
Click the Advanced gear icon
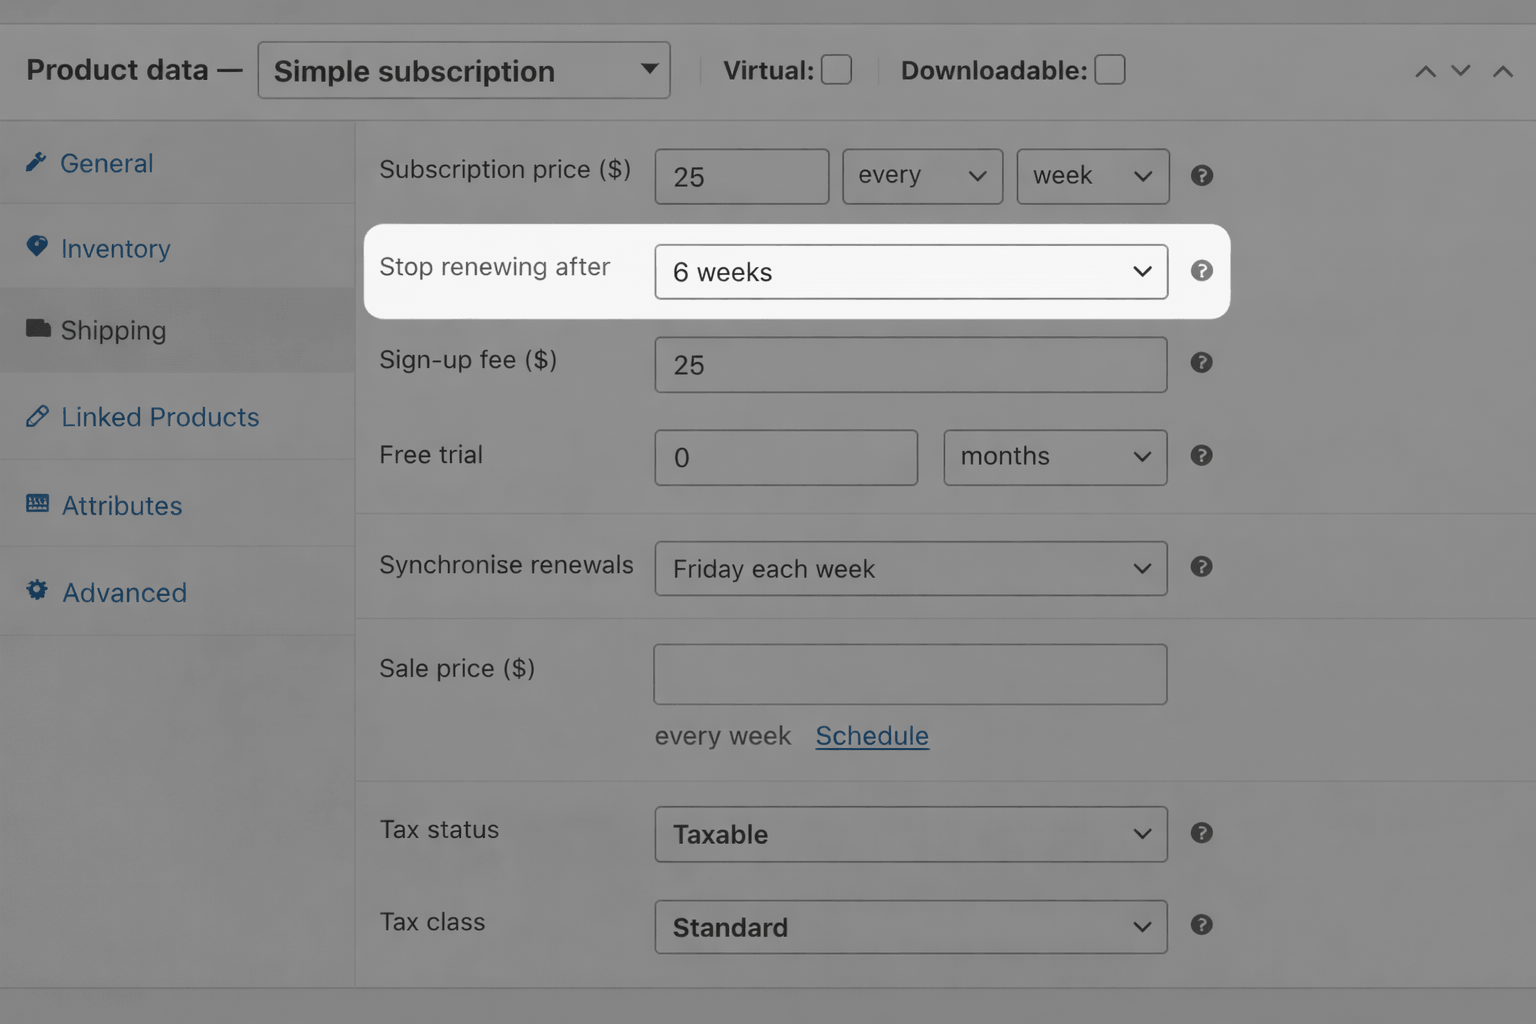37,590
